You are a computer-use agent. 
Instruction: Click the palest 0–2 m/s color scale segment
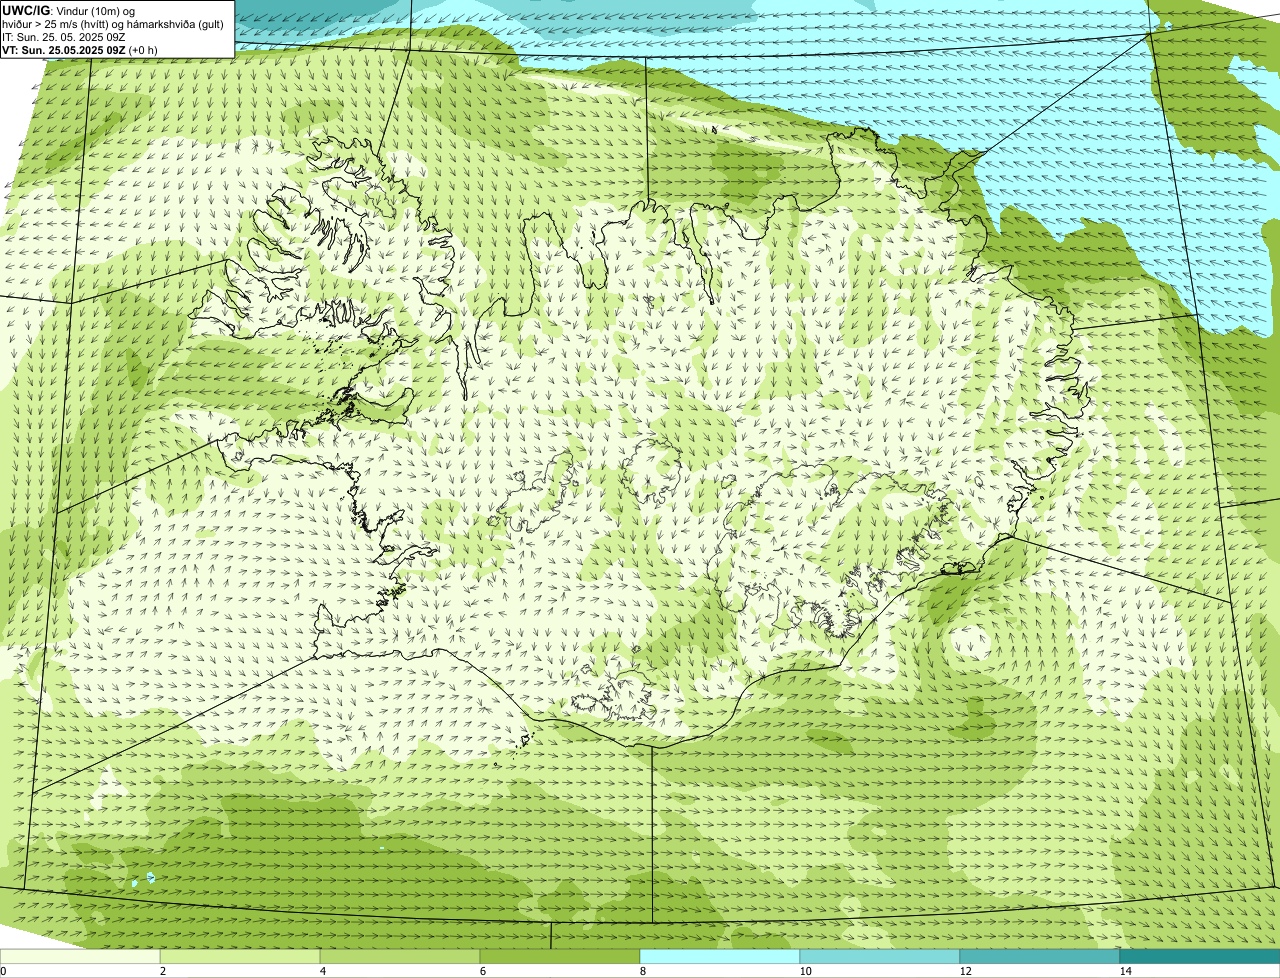coord(80,956)
